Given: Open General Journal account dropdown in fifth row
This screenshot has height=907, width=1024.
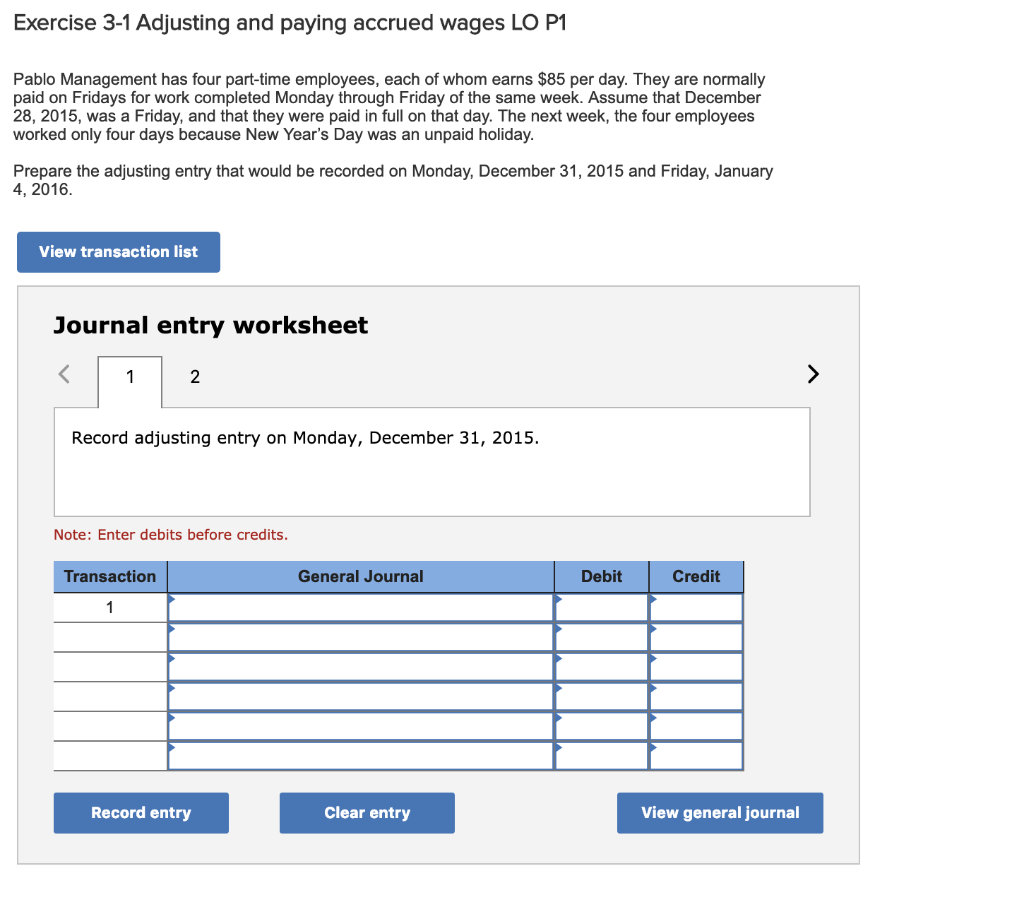Looking at the screenshot, I should click(360, 726).
